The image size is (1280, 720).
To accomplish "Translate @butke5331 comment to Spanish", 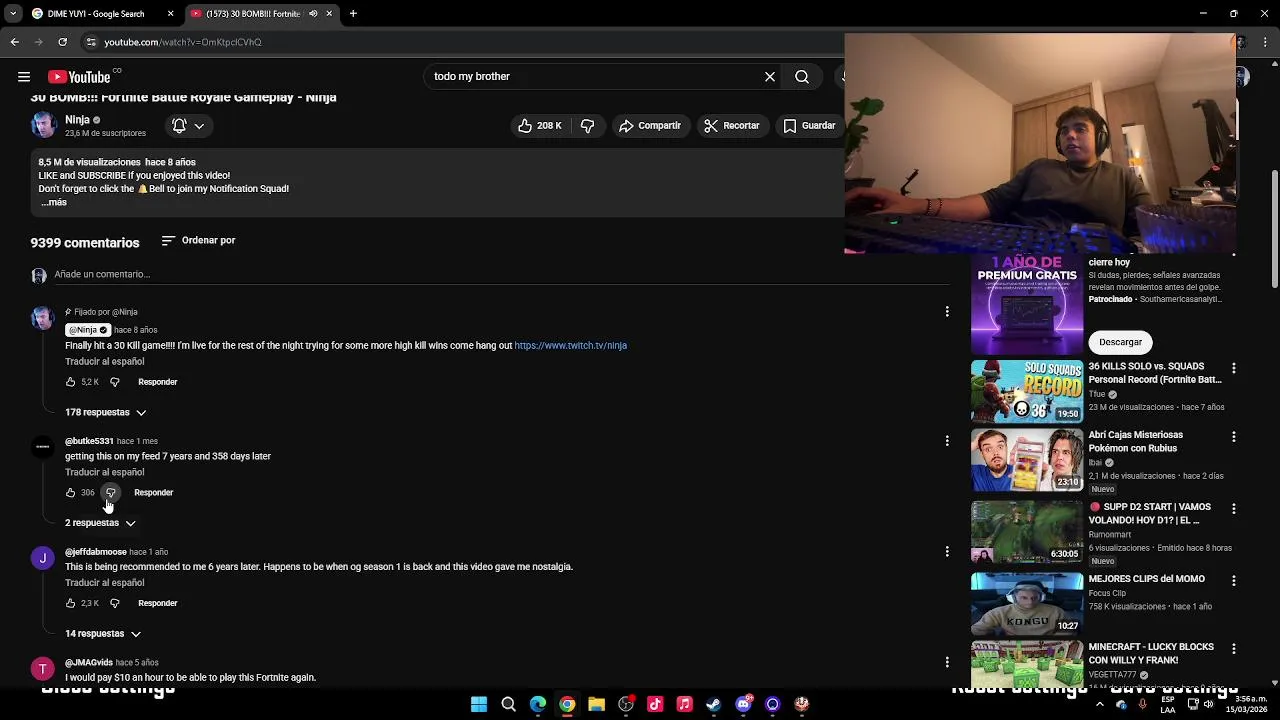I will 105,472.
